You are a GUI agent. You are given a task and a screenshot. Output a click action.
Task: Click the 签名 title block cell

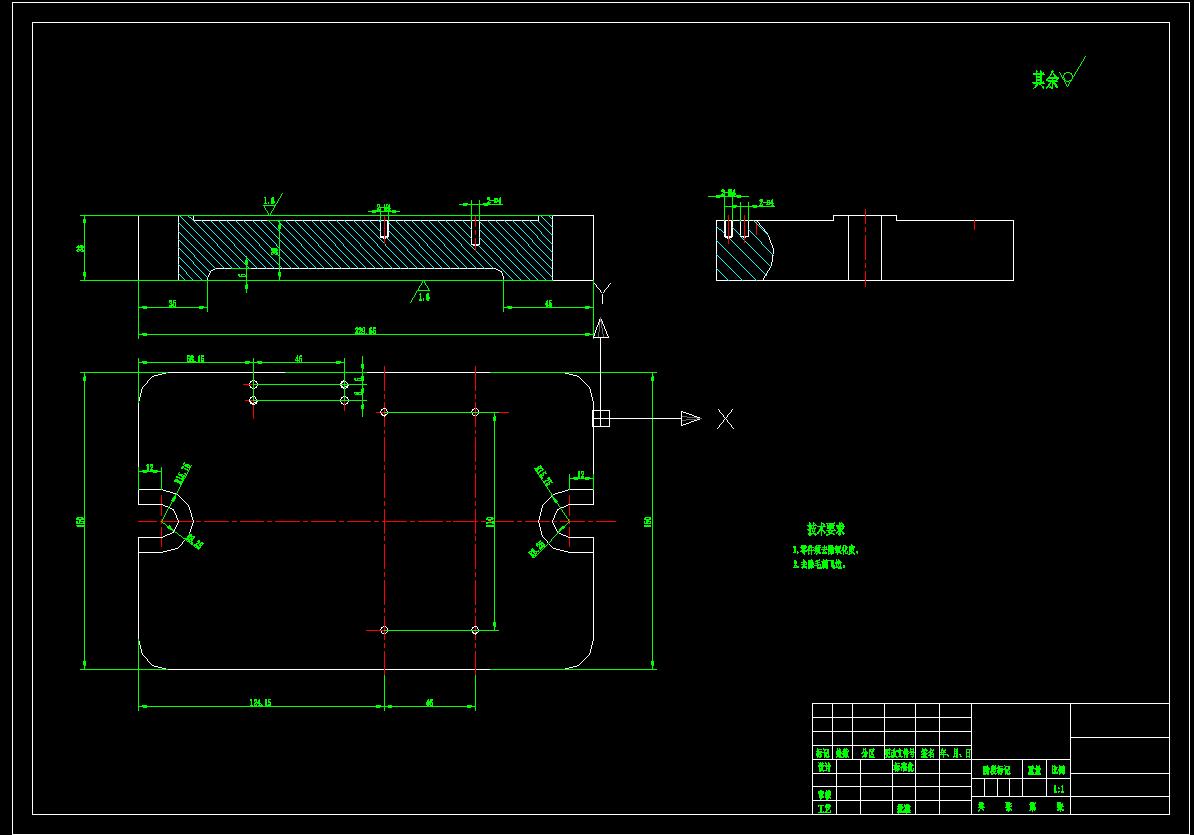[927, 753]
